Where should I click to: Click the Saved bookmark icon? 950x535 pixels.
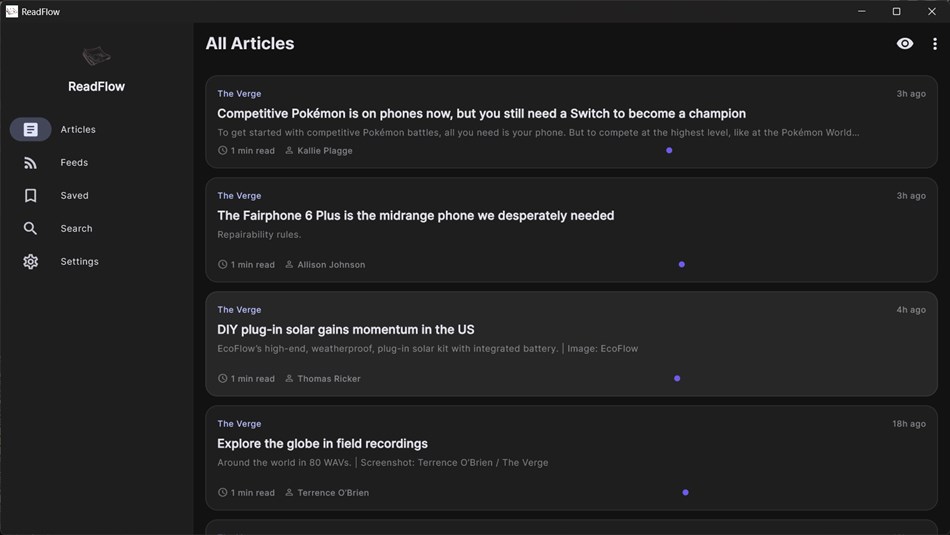(x=30, y=196)
